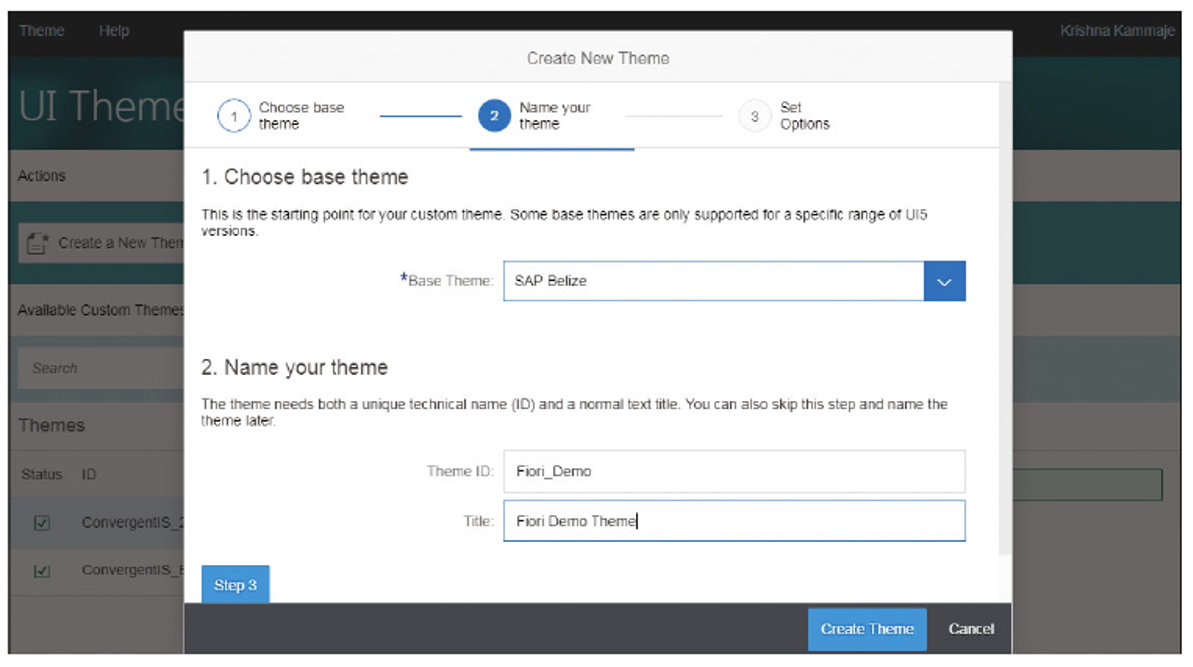The width and height of the screenshot is (1193, 667).
Task: Toggle the Status checkbox in the Themes list
Action: (x=41, y=473)
